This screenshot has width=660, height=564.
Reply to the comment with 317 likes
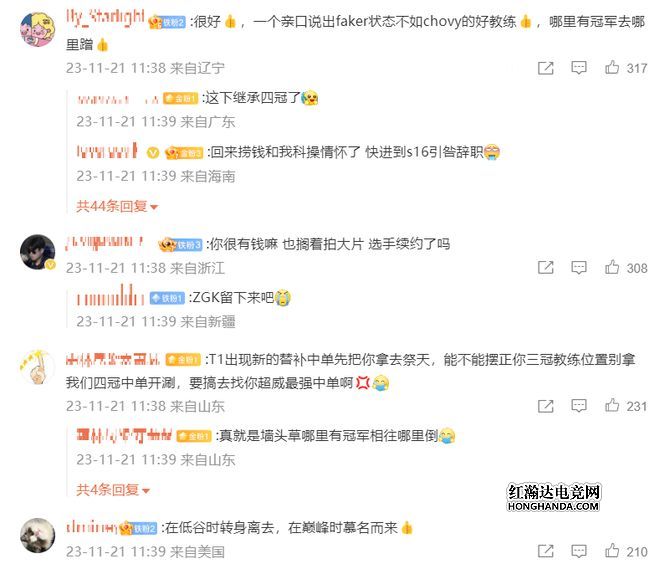click(x=579, y=68)
